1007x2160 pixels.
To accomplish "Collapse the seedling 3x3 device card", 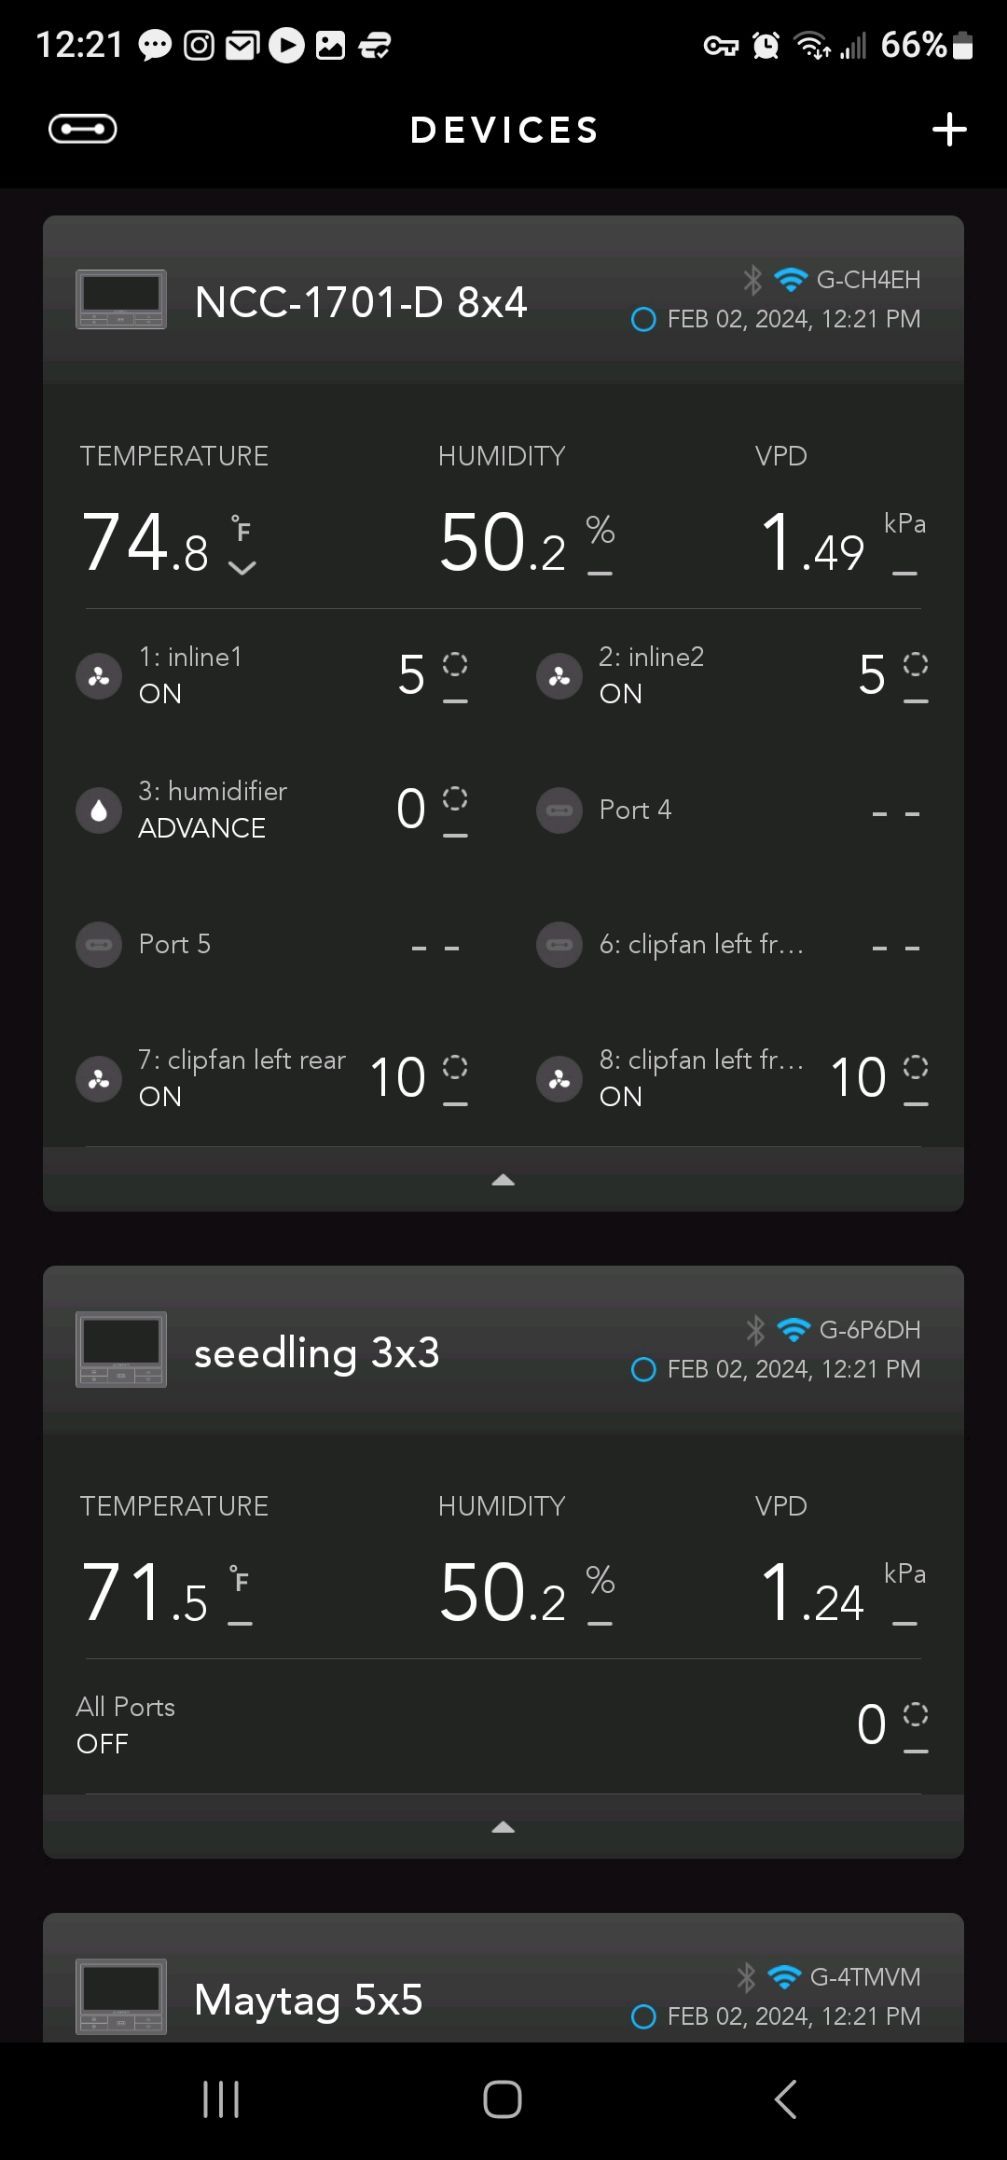I will pyautogui.click(x=503, y=1827).
